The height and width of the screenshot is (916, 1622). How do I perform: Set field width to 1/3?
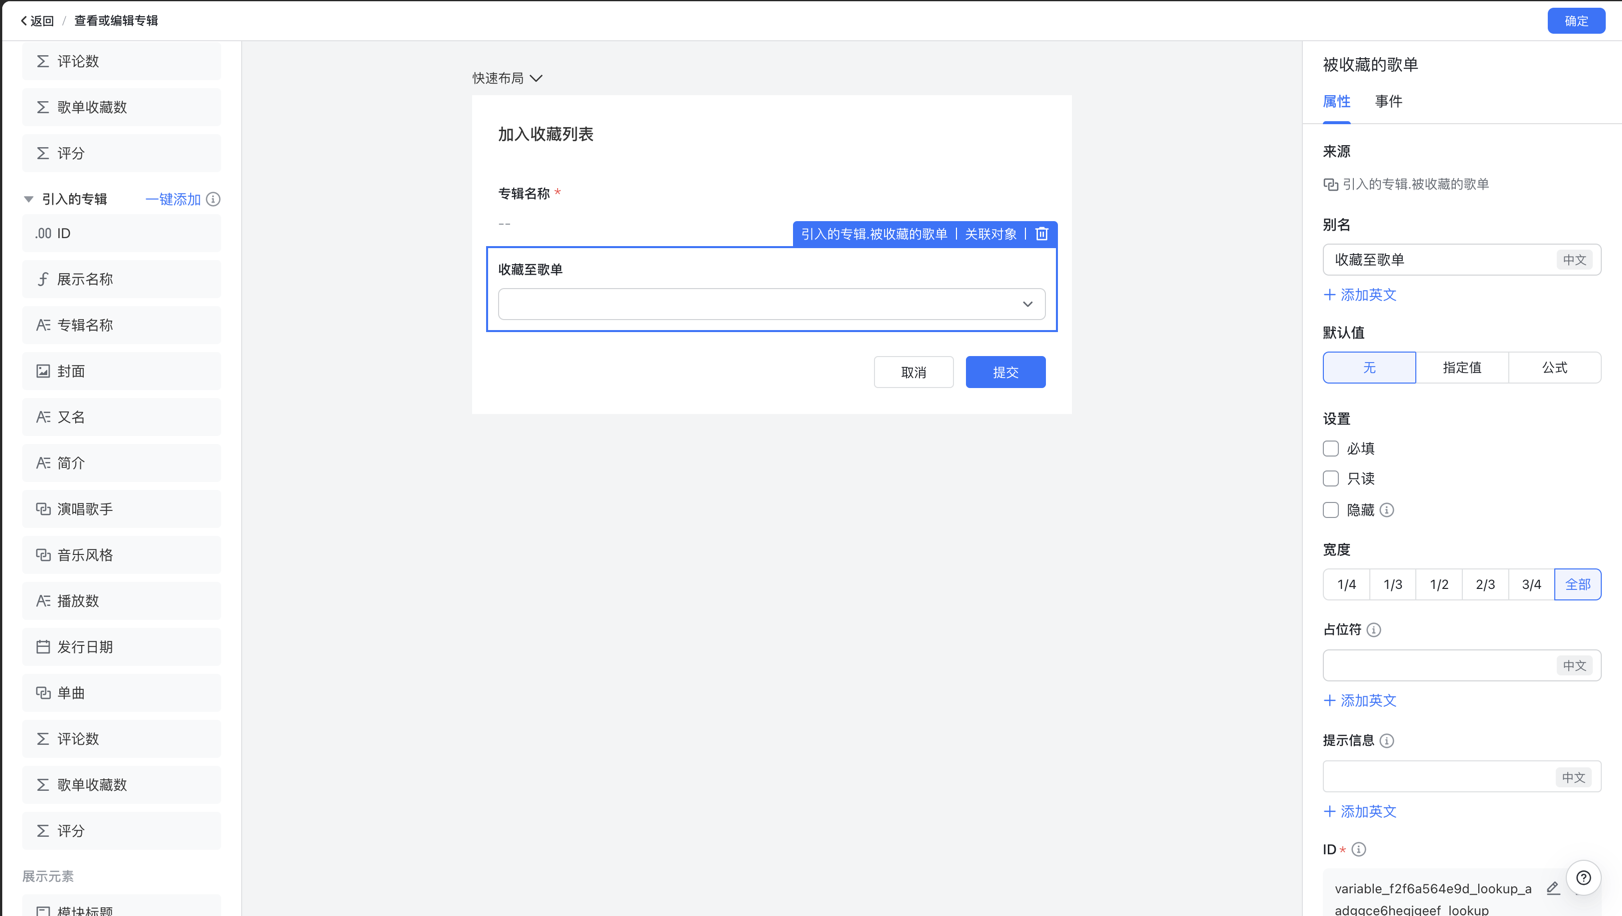pos(1393,585)
